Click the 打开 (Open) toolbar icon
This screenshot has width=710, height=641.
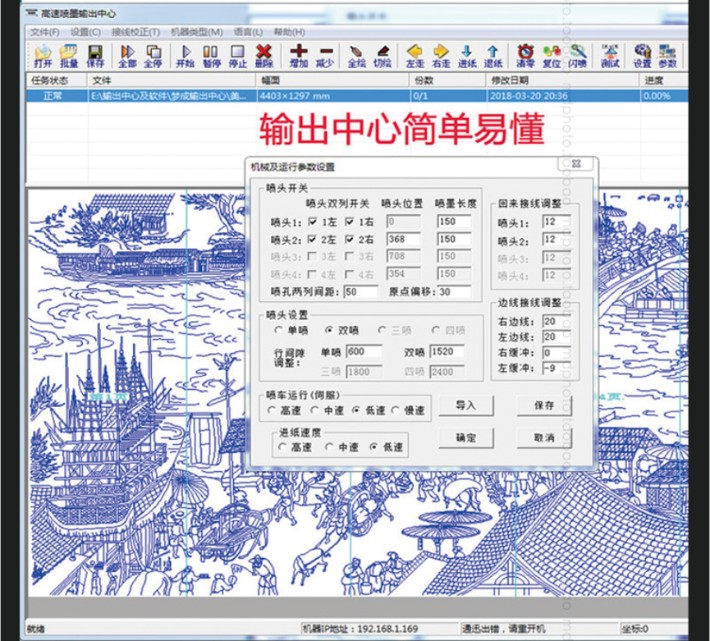42,55
